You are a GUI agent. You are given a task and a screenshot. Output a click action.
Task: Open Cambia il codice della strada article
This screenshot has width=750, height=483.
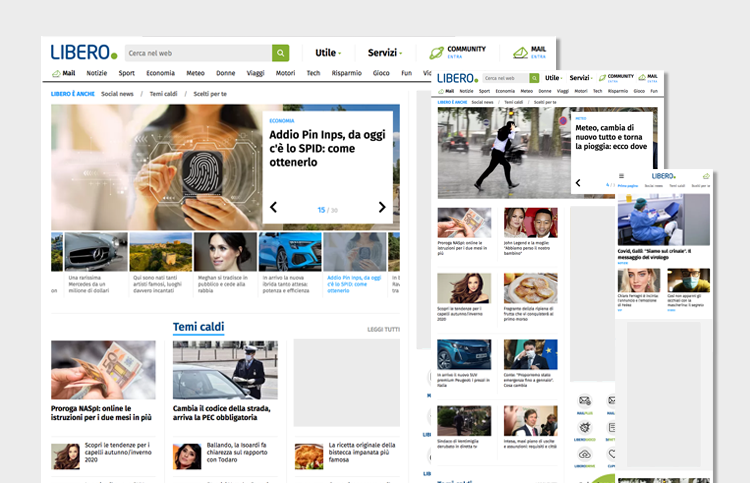pos(225,382)
